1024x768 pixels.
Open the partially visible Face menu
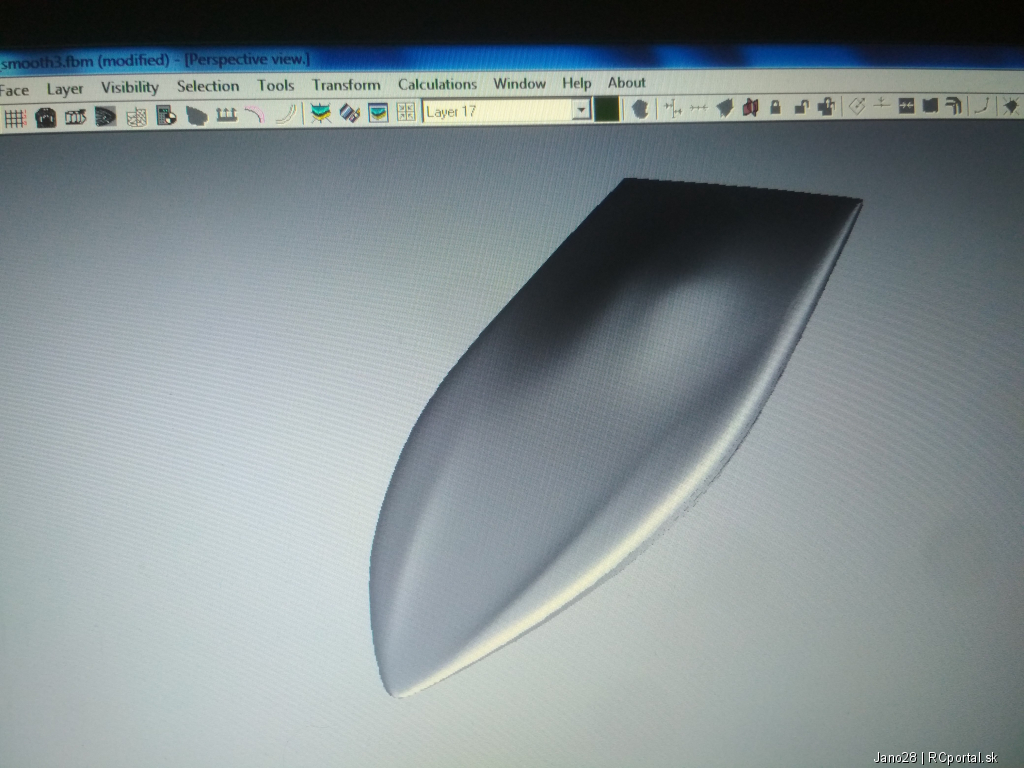14,89
